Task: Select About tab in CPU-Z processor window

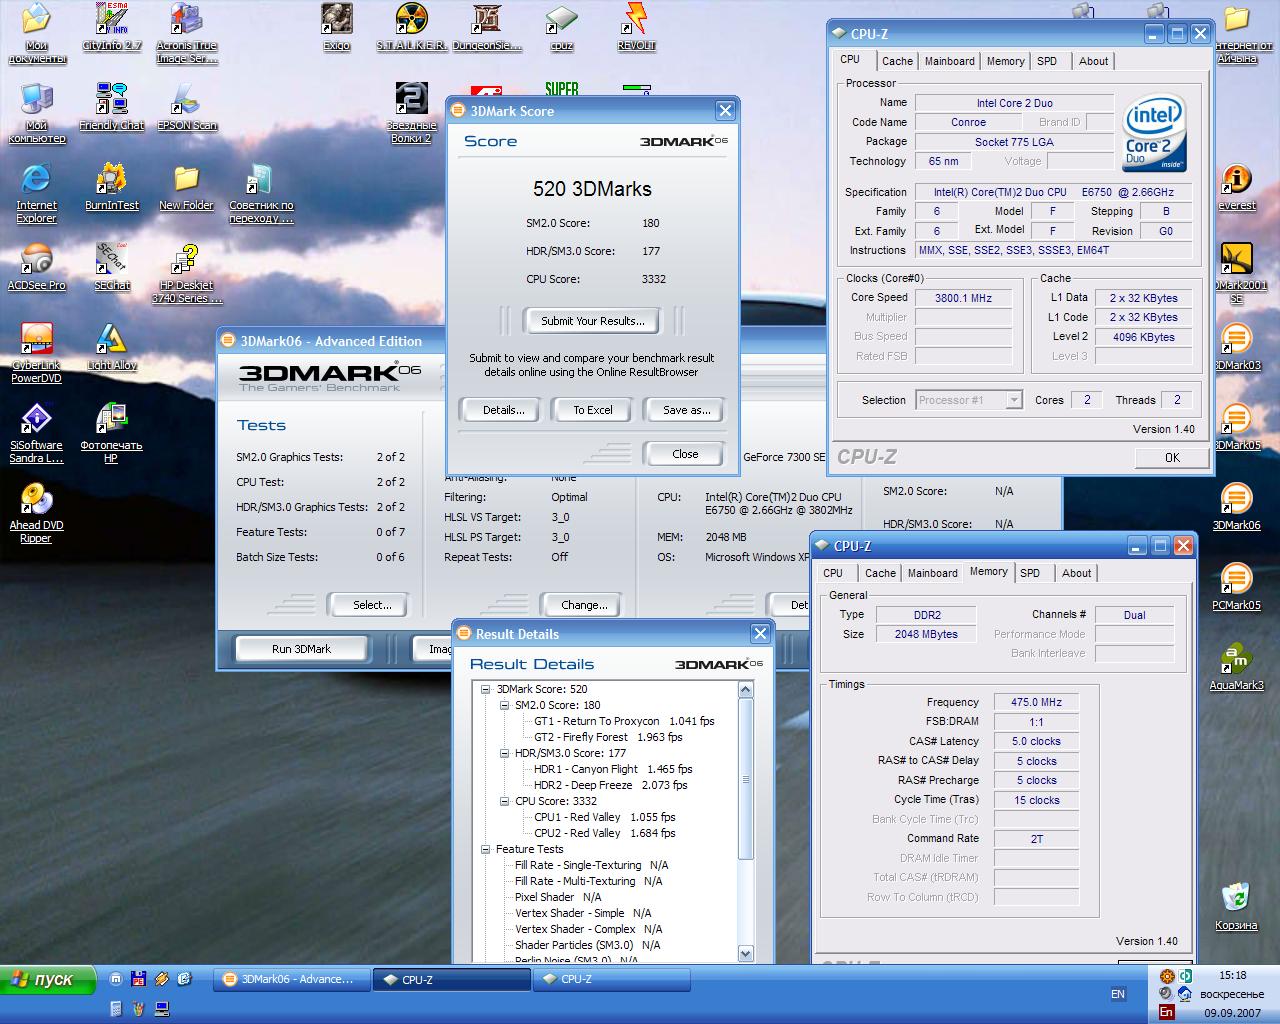Action: click(x=1093, y=61)
